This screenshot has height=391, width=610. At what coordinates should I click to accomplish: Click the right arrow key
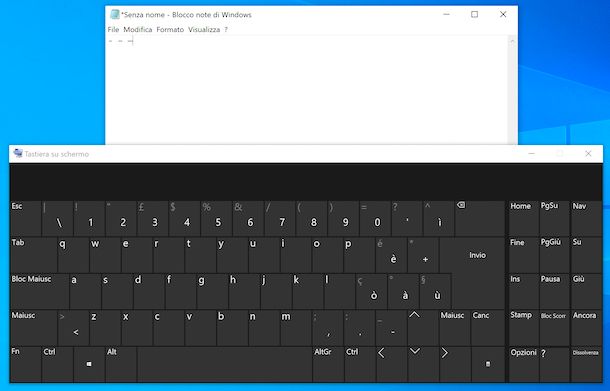coord(454,364)
